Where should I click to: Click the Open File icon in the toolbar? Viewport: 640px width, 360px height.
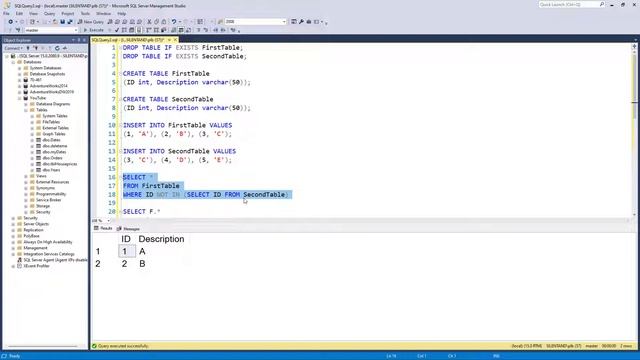click(x=55, y=22)
